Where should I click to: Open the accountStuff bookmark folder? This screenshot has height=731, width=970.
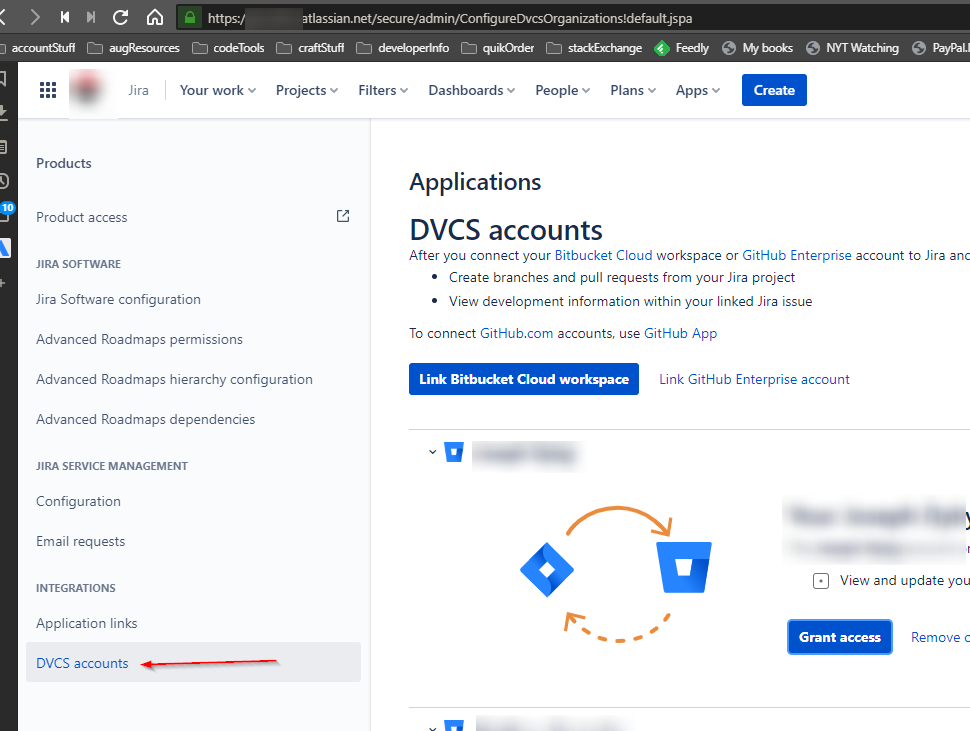click(38, 48)
